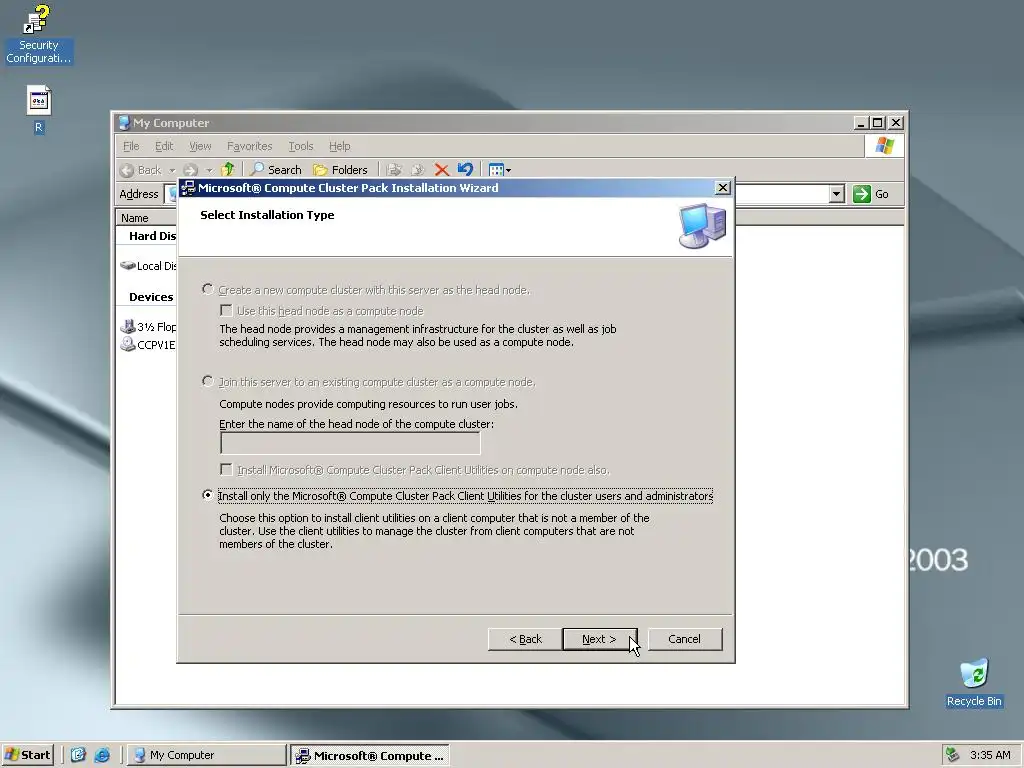Expand the Views dropdown arrow in toolbar
This screenshot has width=1024, height=768.
click(x=508, y=170)
